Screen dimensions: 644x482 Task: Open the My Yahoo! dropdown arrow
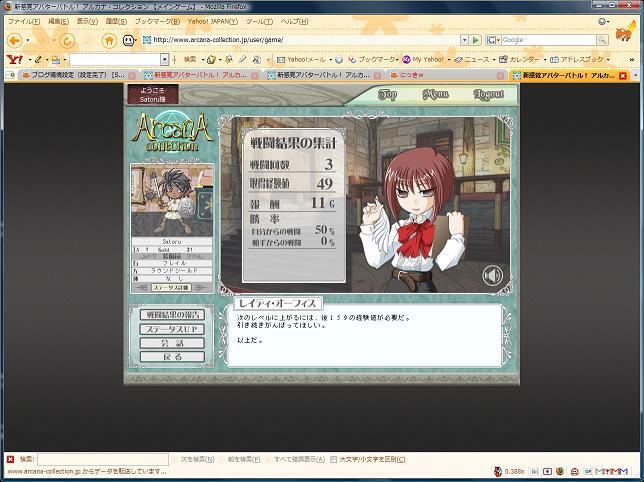(448, 60)
